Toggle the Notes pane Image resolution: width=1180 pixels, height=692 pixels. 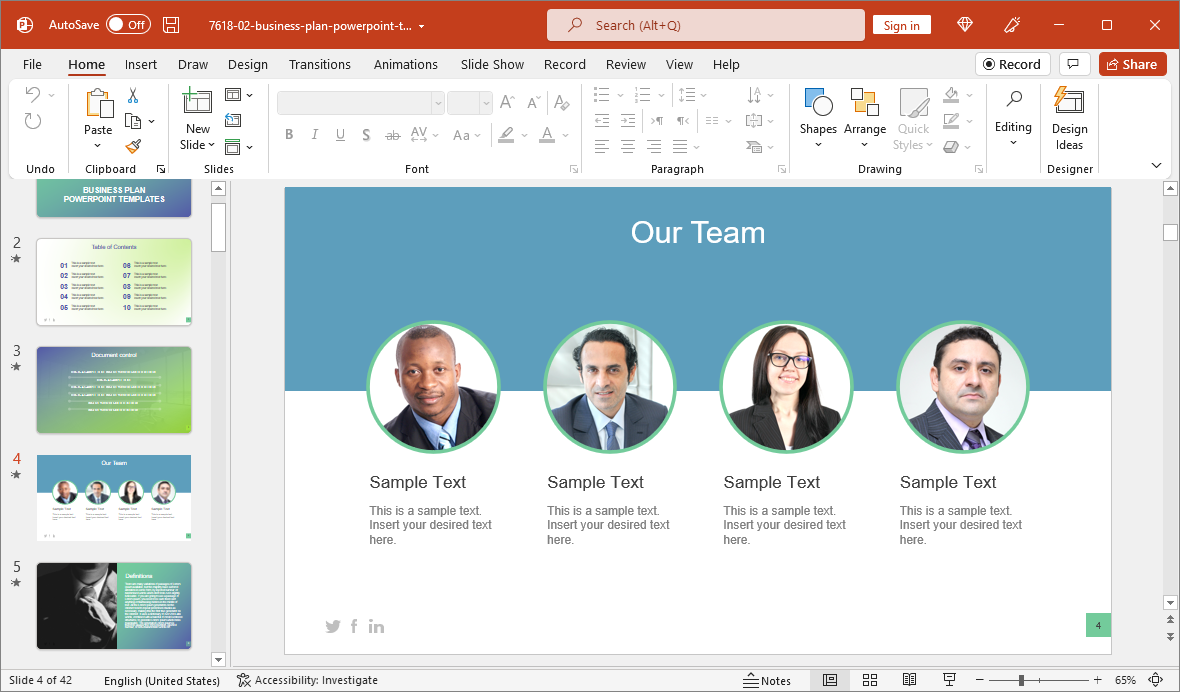(x=767, y=680)
